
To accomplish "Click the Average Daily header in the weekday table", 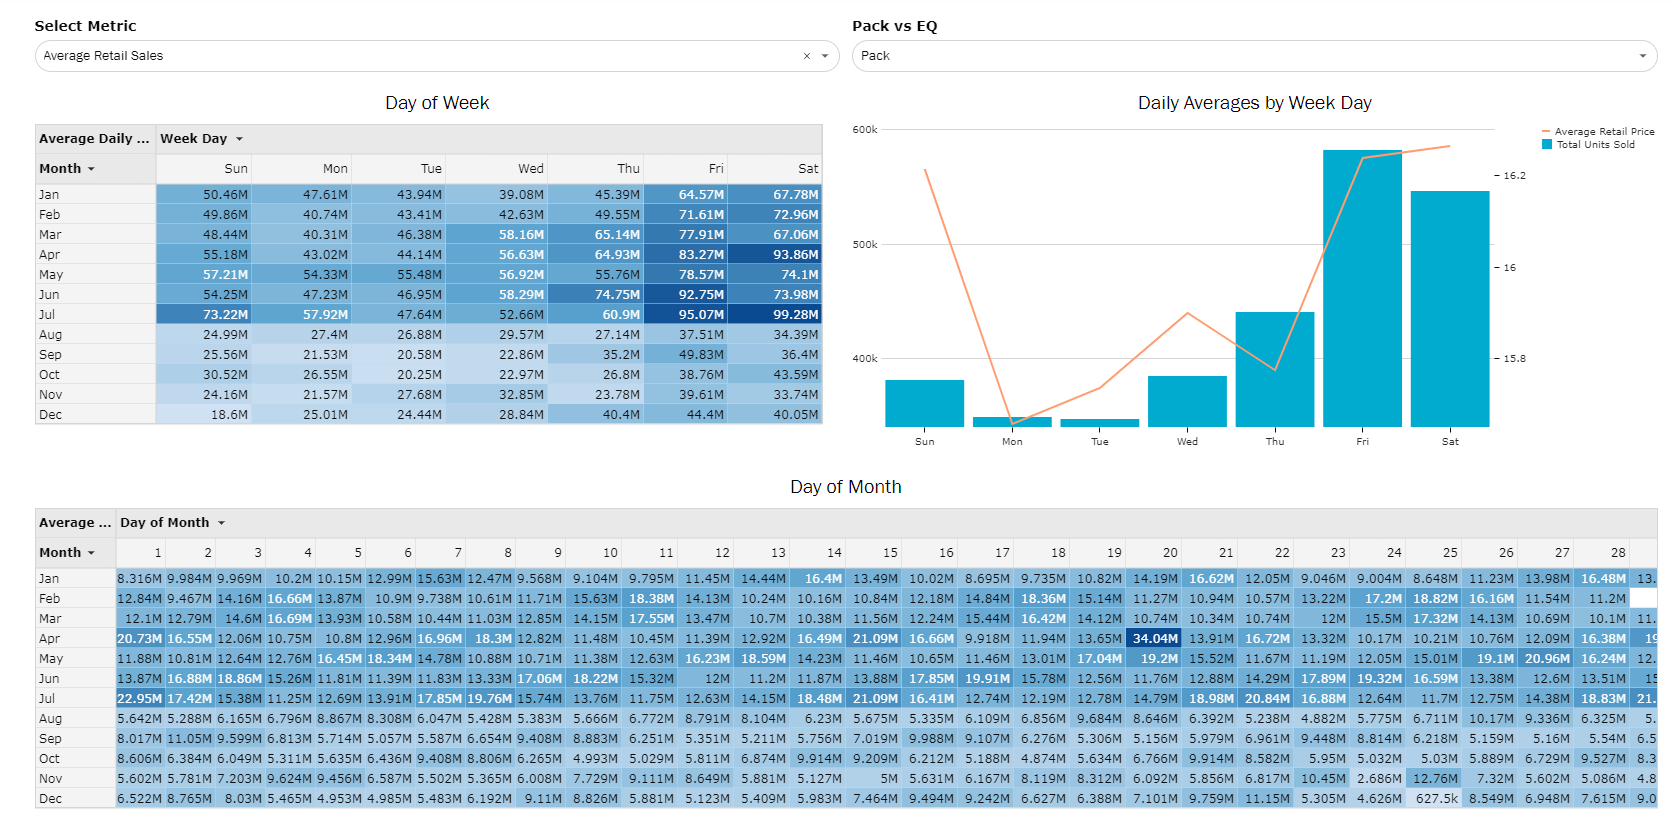I will (94, 139).
